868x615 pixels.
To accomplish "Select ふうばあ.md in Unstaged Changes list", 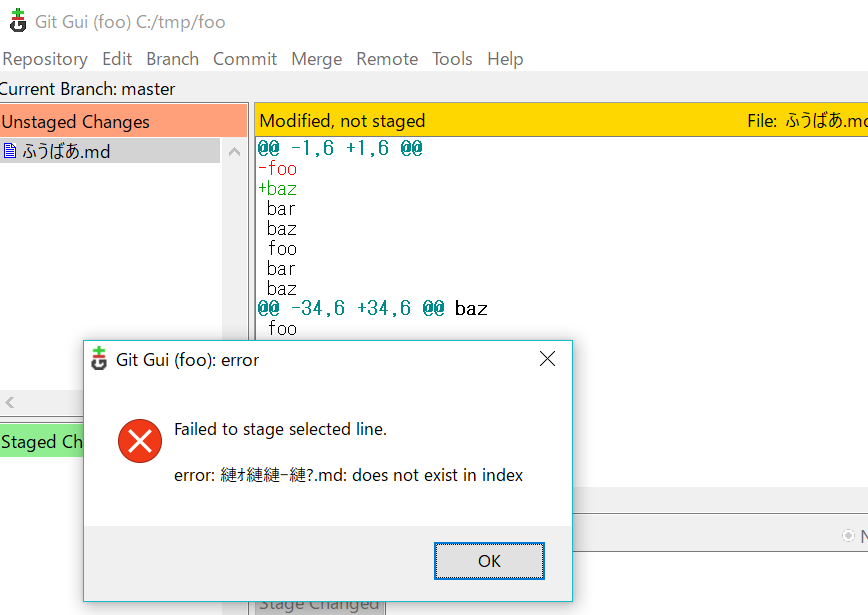I will [x=110, y=151].
